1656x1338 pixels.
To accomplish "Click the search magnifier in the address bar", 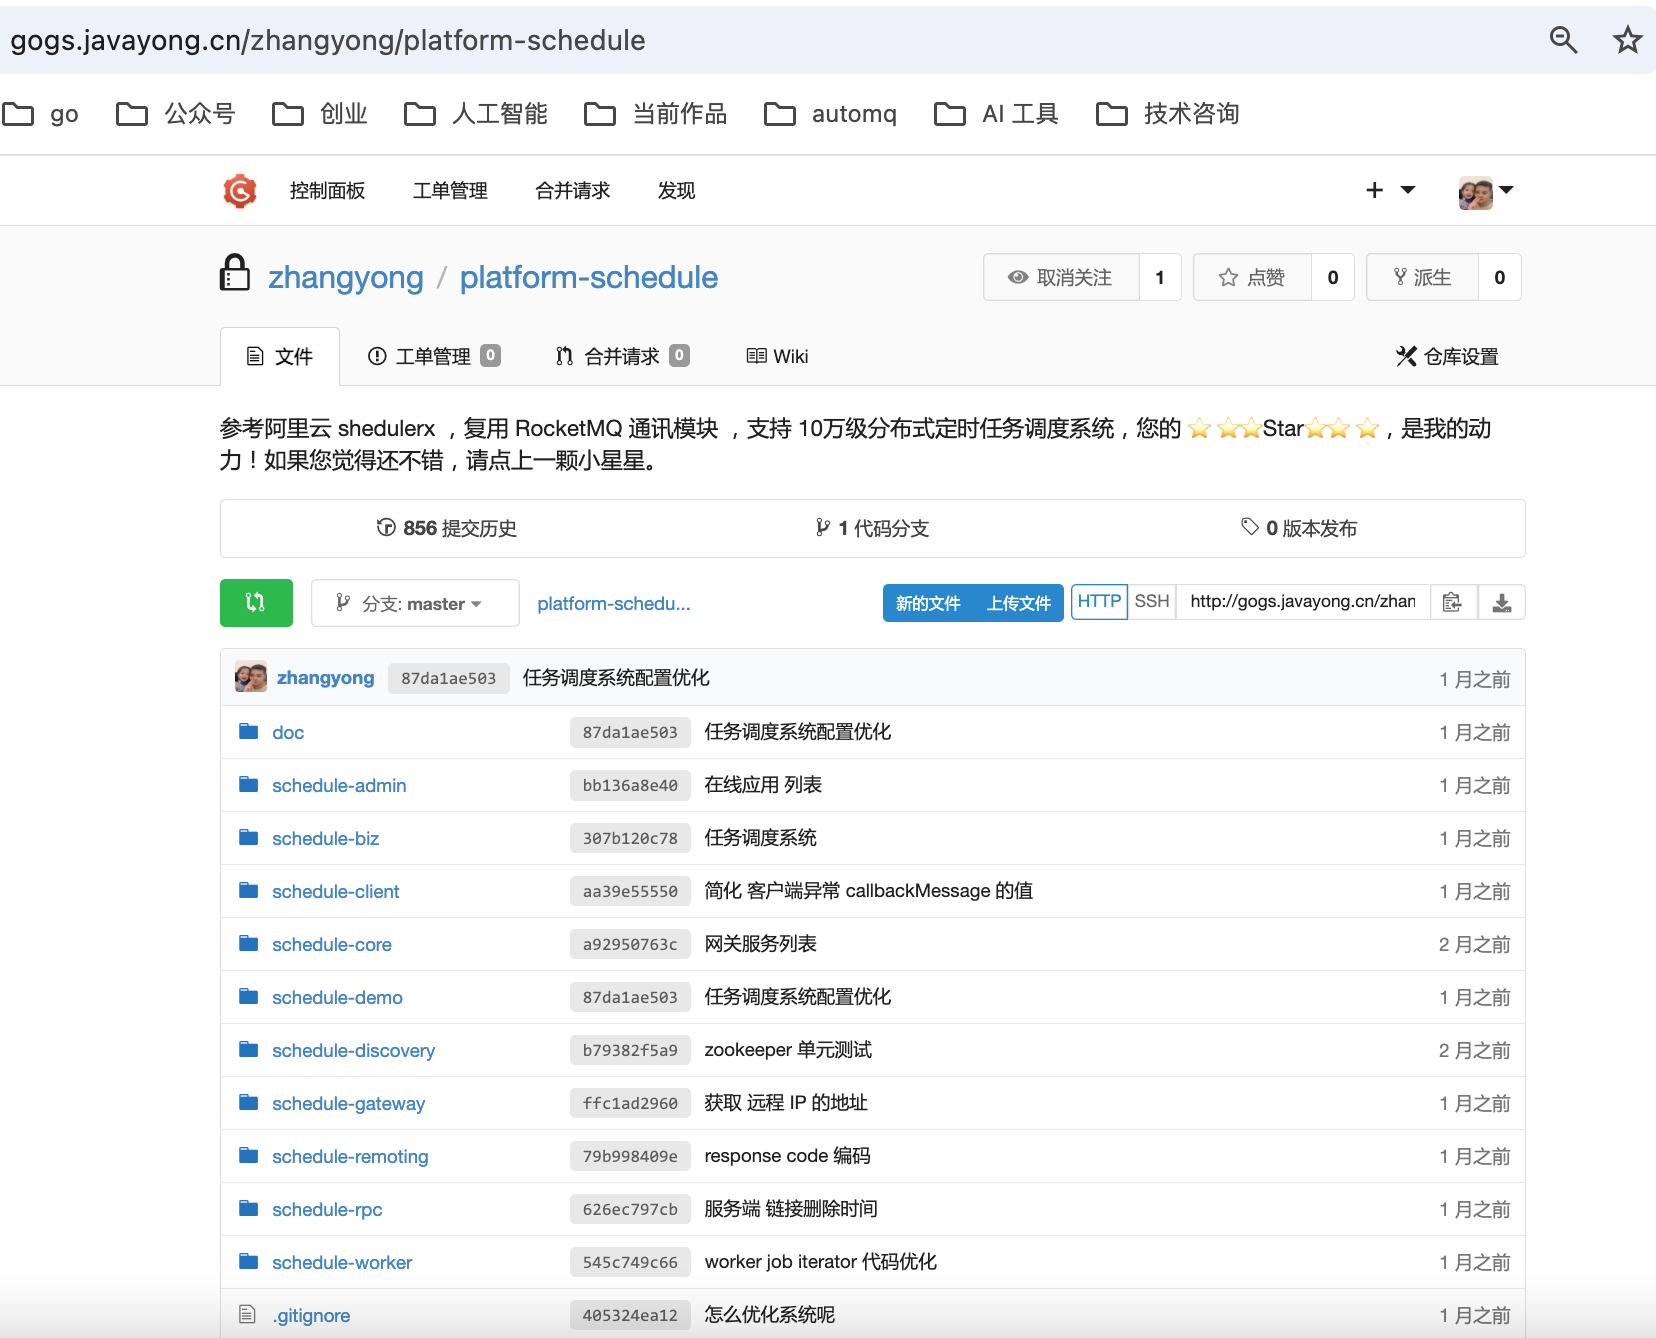I will [x=1563, y=40].
